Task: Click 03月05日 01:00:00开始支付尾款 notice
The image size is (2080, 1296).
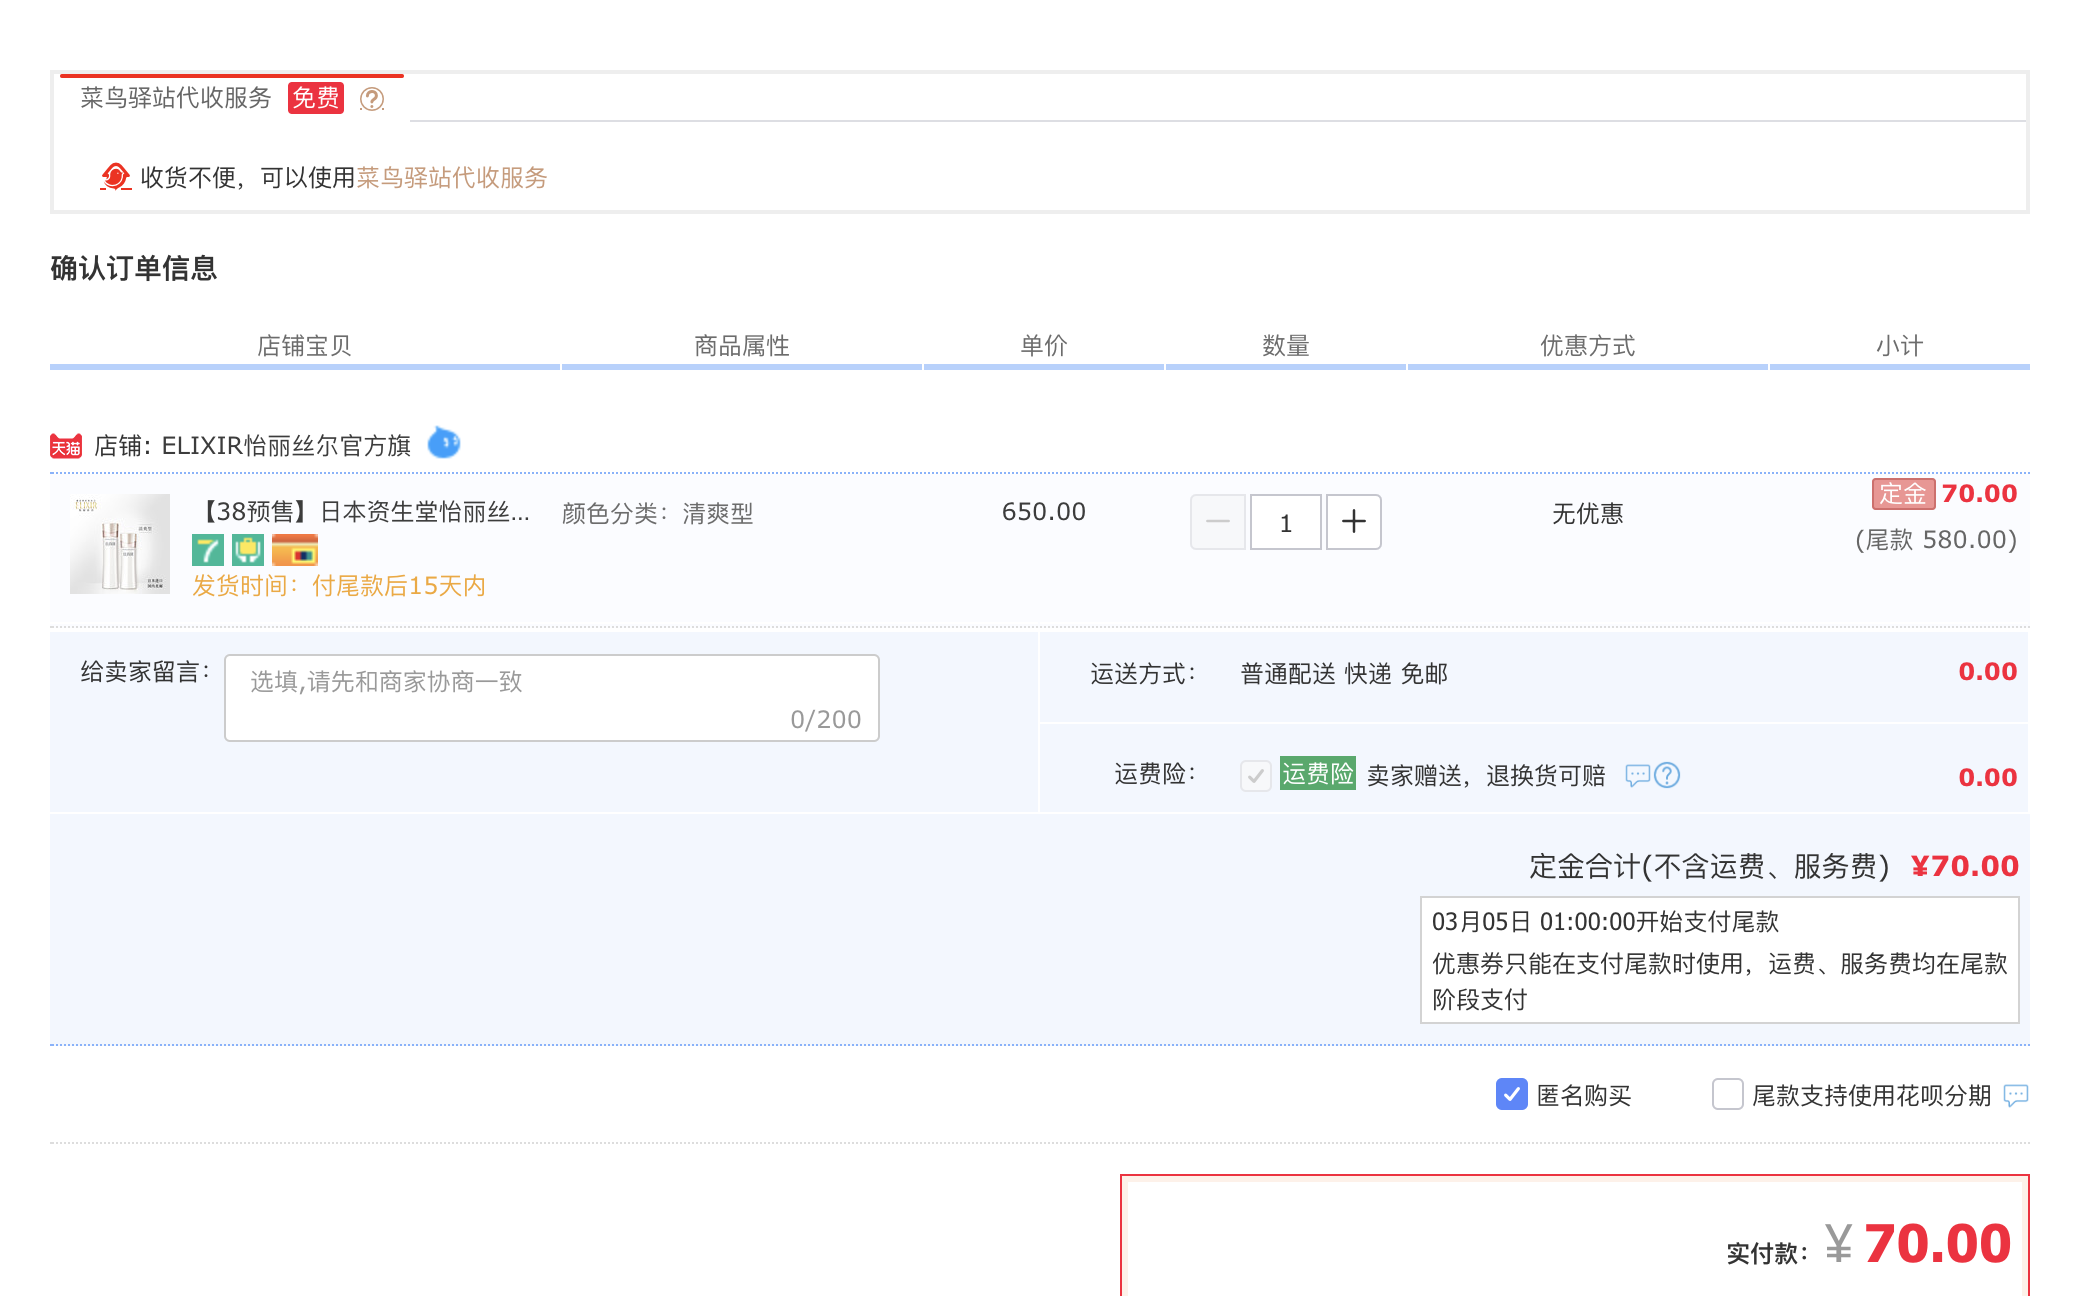Action: (1606, 922)
